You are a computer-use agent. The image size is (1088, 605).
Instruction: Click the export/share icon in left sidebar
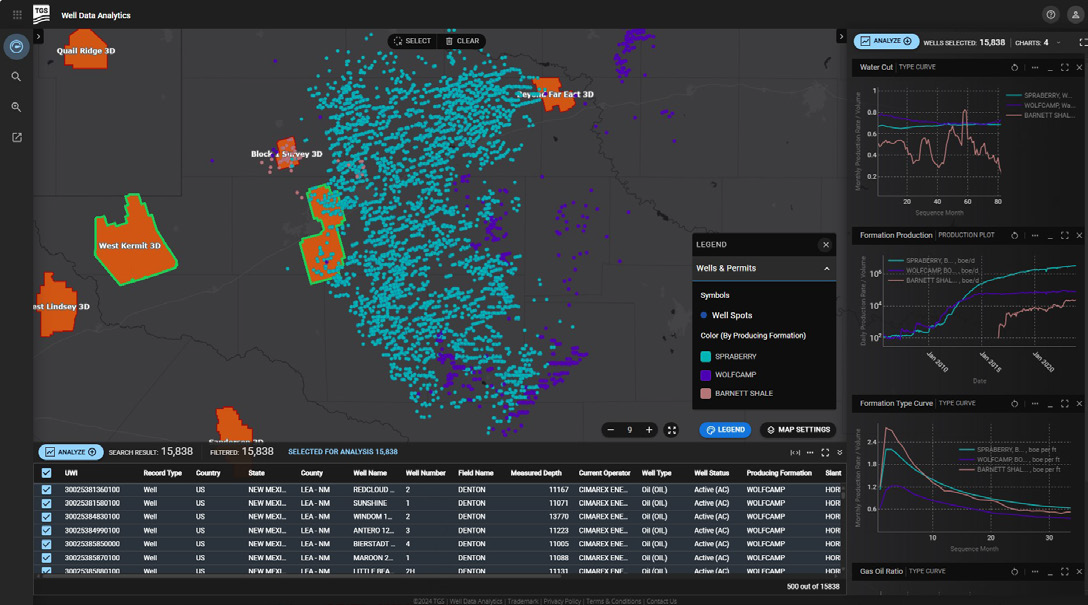click(x=16, y=137)
